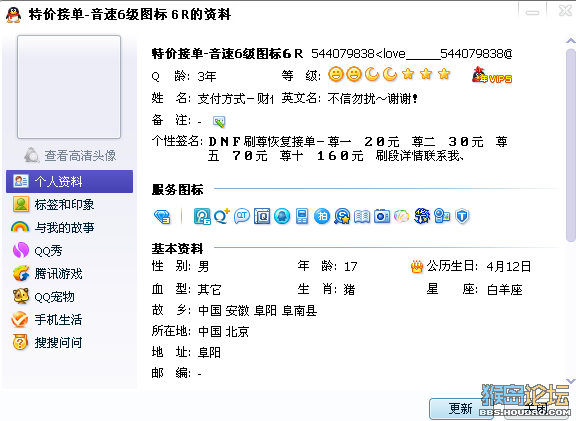Click the profile avatar picture frame
Viewport: 576px width, 421px height.
[x=69, y=87]
